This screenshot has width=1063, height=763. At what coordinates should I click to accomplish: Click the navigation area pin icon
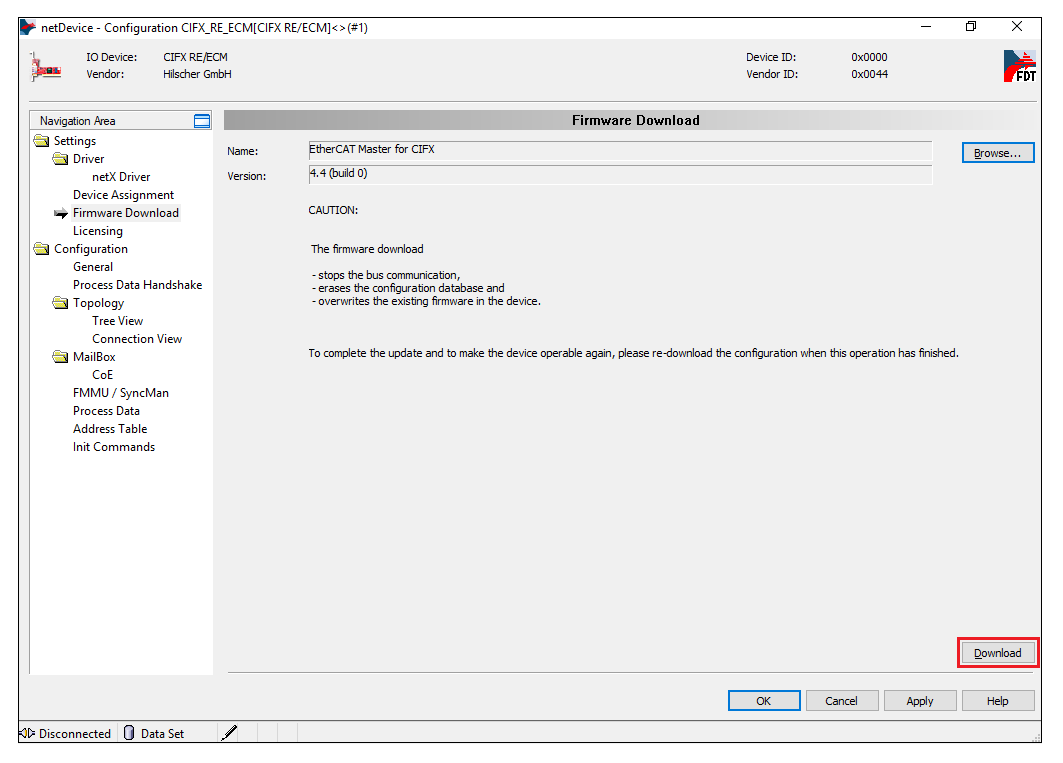point(202,121)
